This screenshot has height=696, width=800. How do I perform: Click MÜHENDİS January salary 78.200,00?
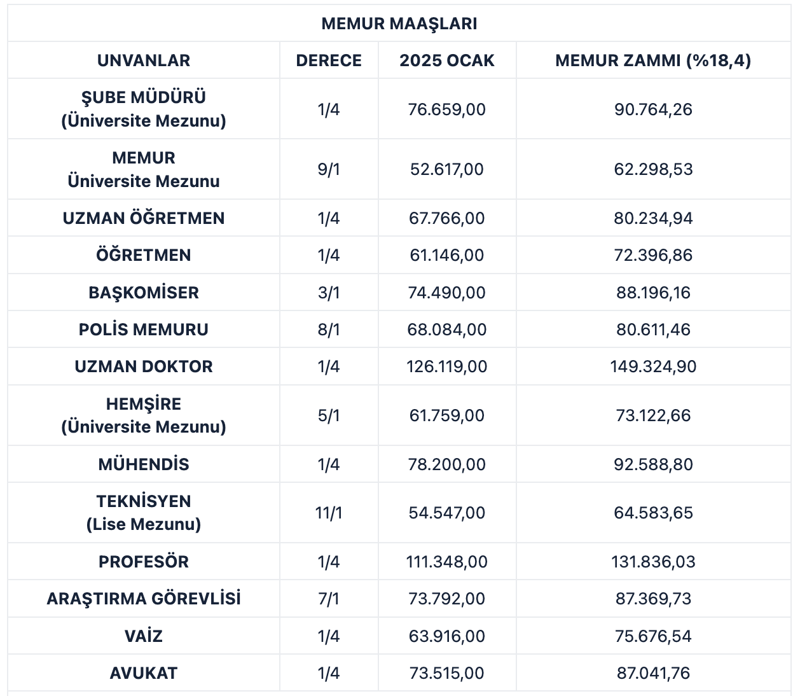coord(447,464)
